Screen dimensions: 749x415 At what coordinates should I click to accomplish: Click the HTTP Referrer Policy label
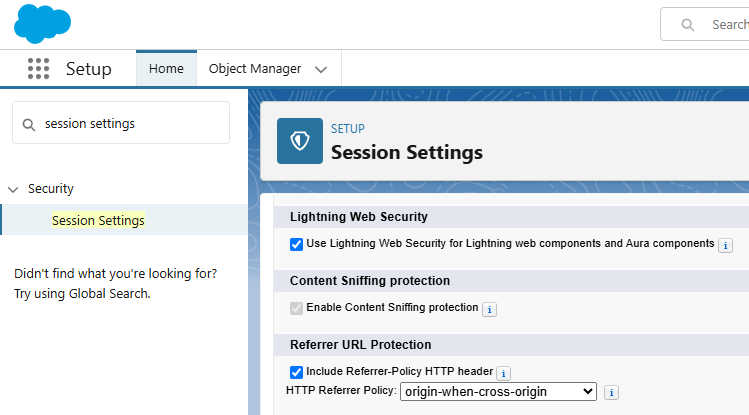click(x=341, y=390)
